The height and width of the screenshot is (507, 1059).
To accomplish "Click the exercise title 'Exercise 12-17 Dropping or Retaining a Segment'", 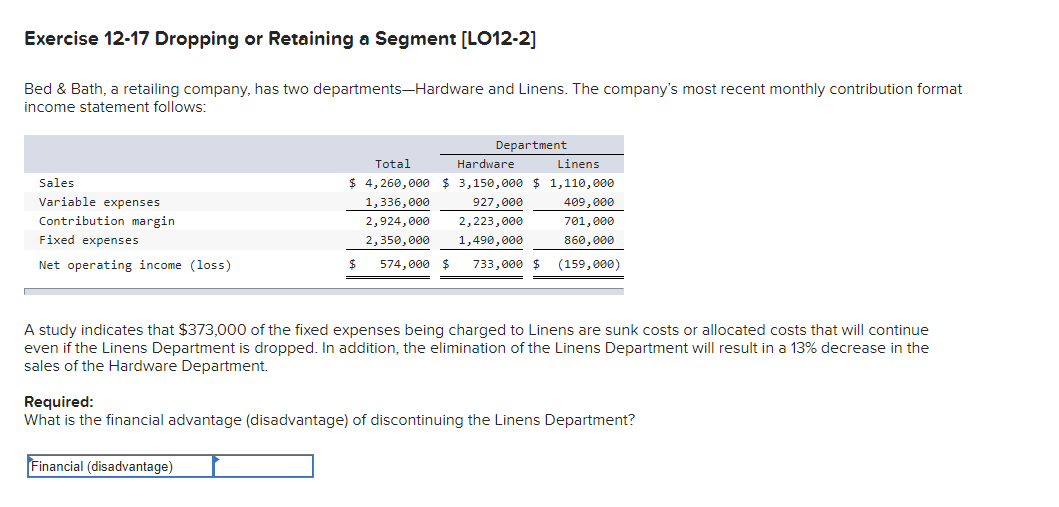I will point(280,39).
